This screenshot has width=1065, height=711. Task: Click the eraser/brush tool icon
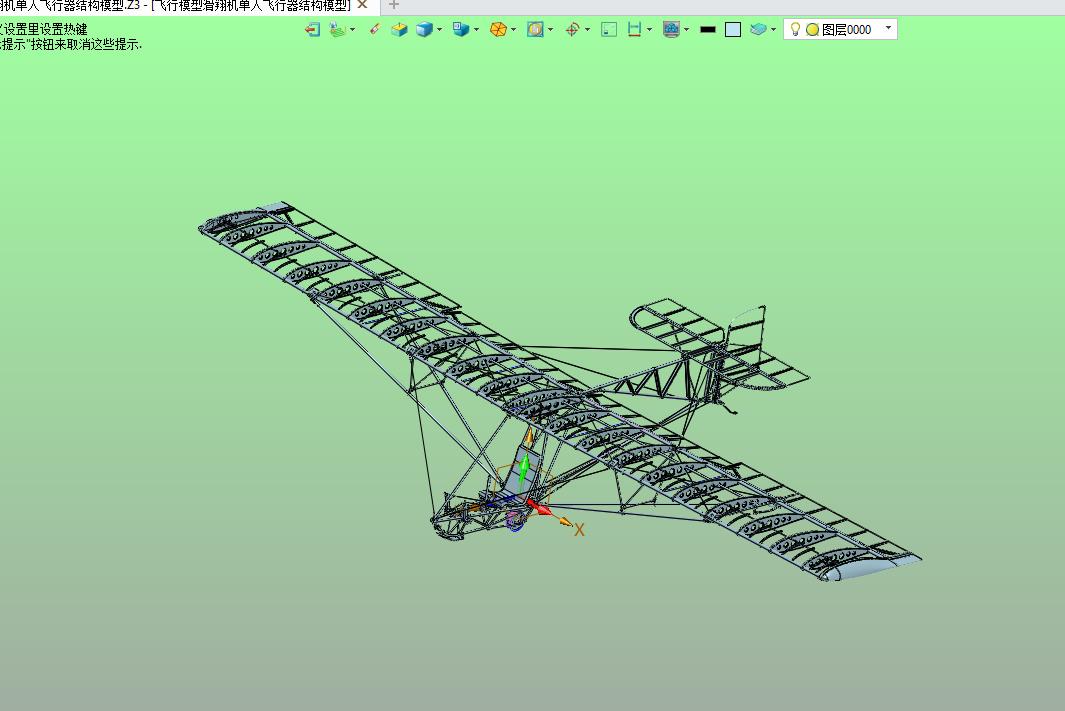(x=374, y=29)
